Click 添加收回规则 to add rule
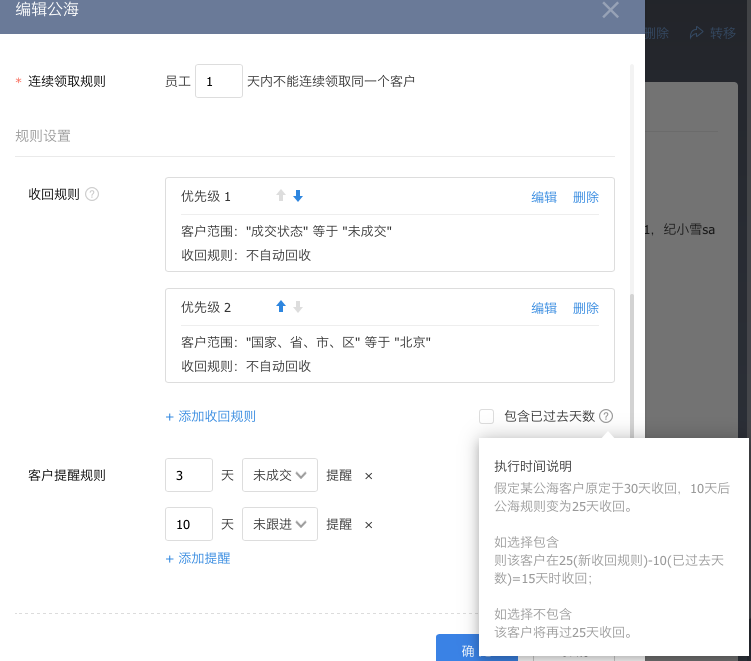Viewport: 751px width, 661px height. (x=211, y=417)
